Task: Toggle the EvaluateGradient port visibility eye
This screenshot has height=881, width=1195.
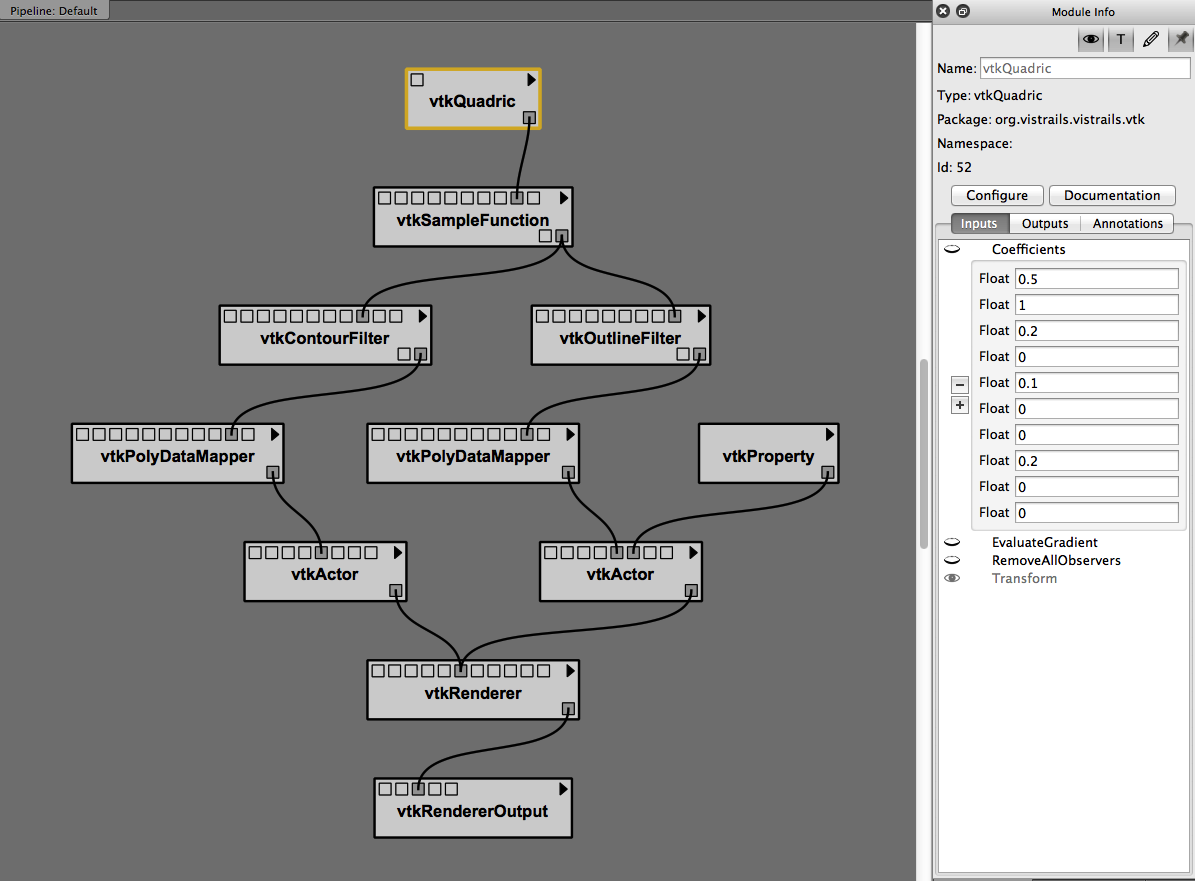Action: (952, 543)
